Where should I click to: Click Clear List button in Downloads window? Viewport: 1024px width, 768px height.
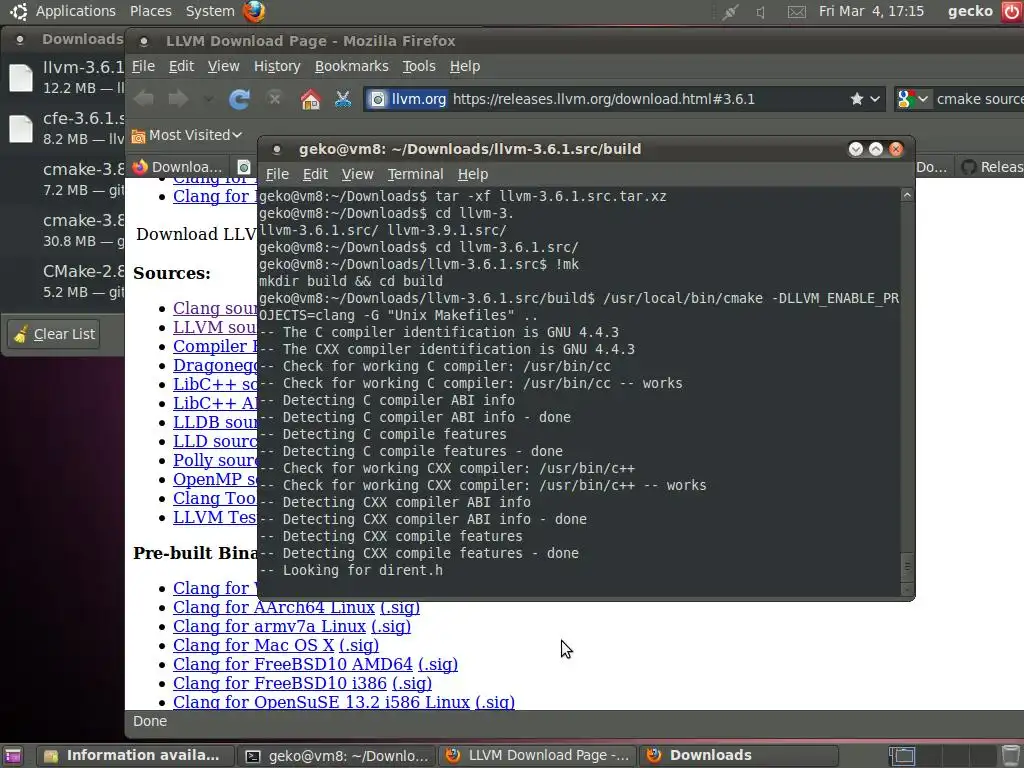(54, 334)
